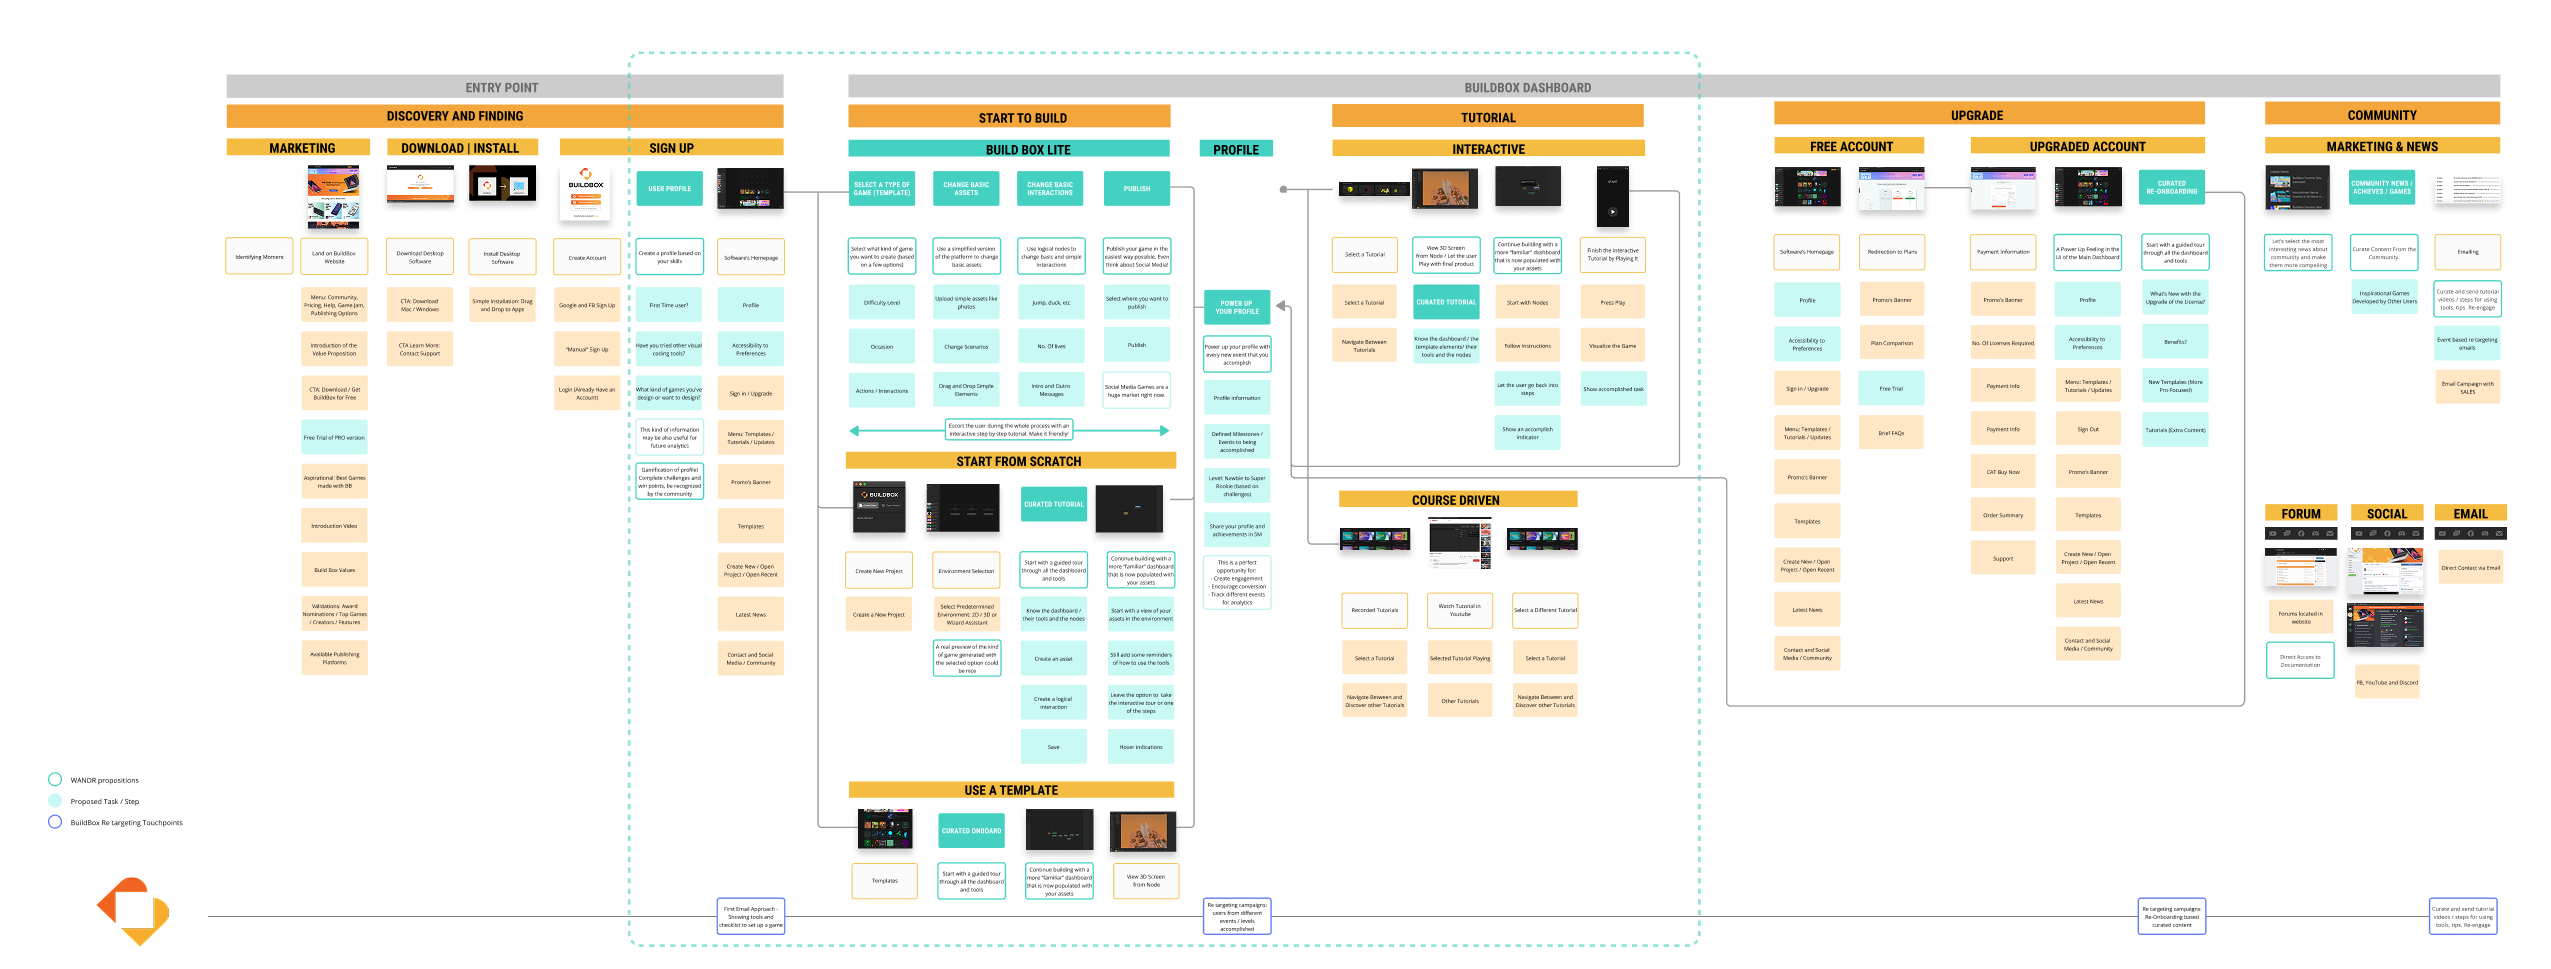Click the CURATED ONBOARD card
The width and height of the screenshot is (2551, 969).
click(970, 830)
